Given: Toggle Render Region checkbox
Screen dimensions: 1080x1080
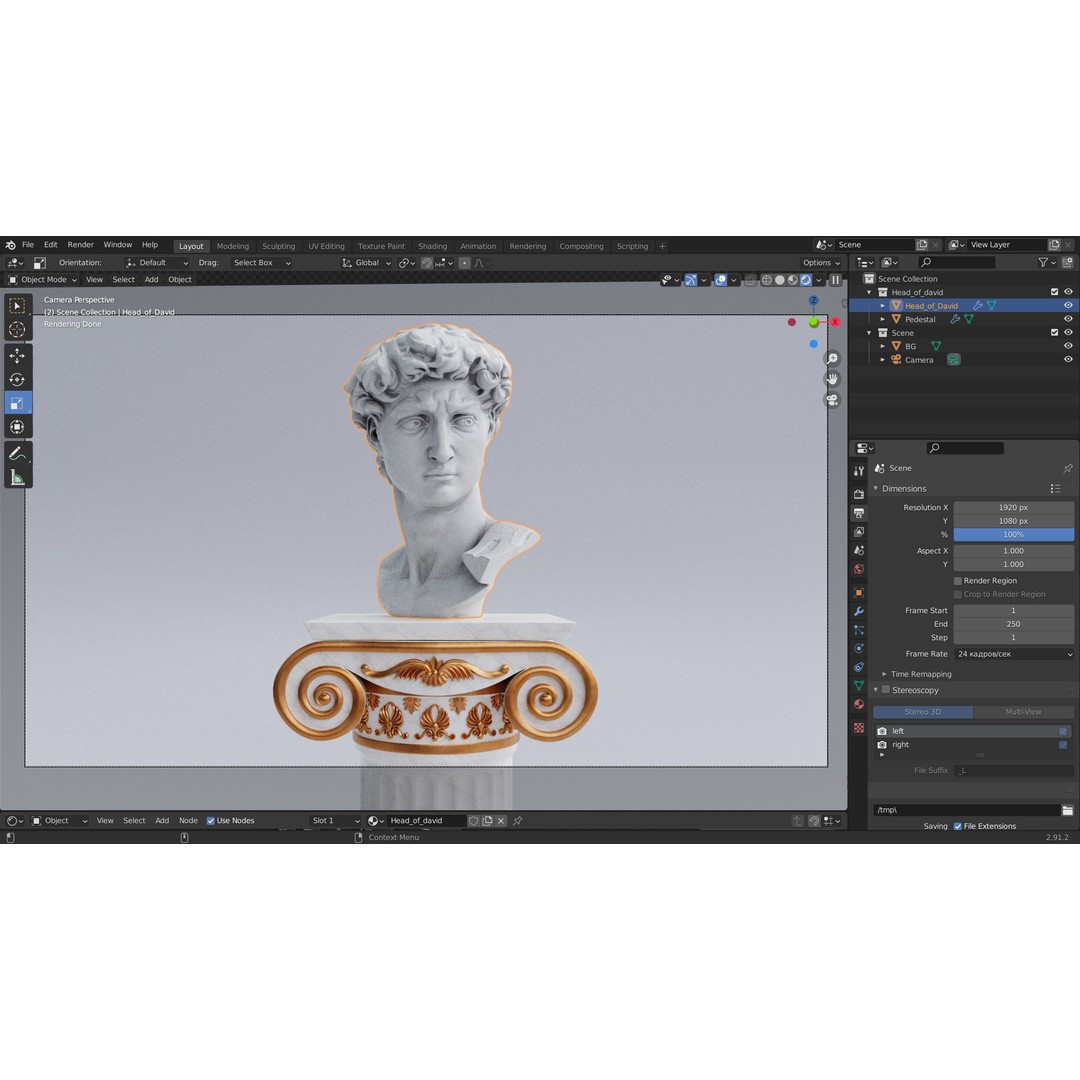Looking at the screenshot, I should point(958,581).
